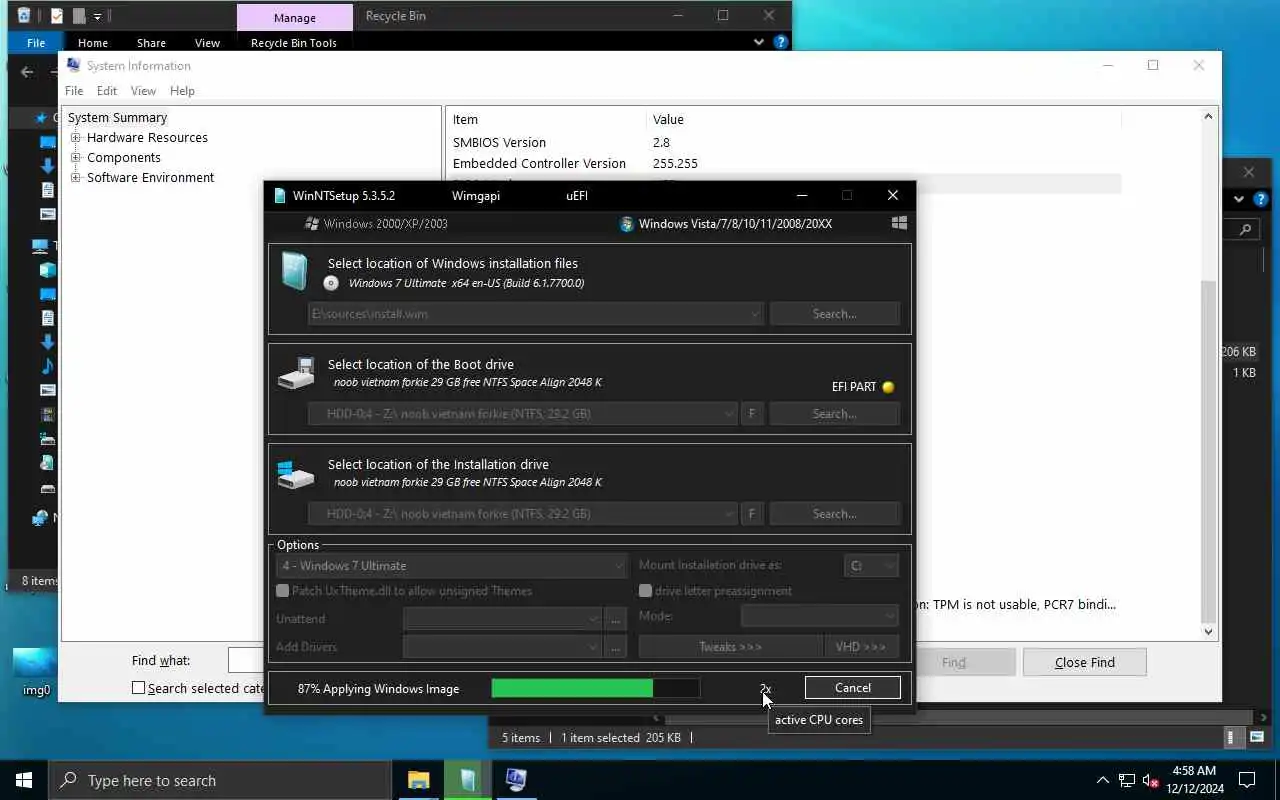The image size is (1280, 800).
Task: Toggle Search selected category only checkbox
Action: [139, 688]
